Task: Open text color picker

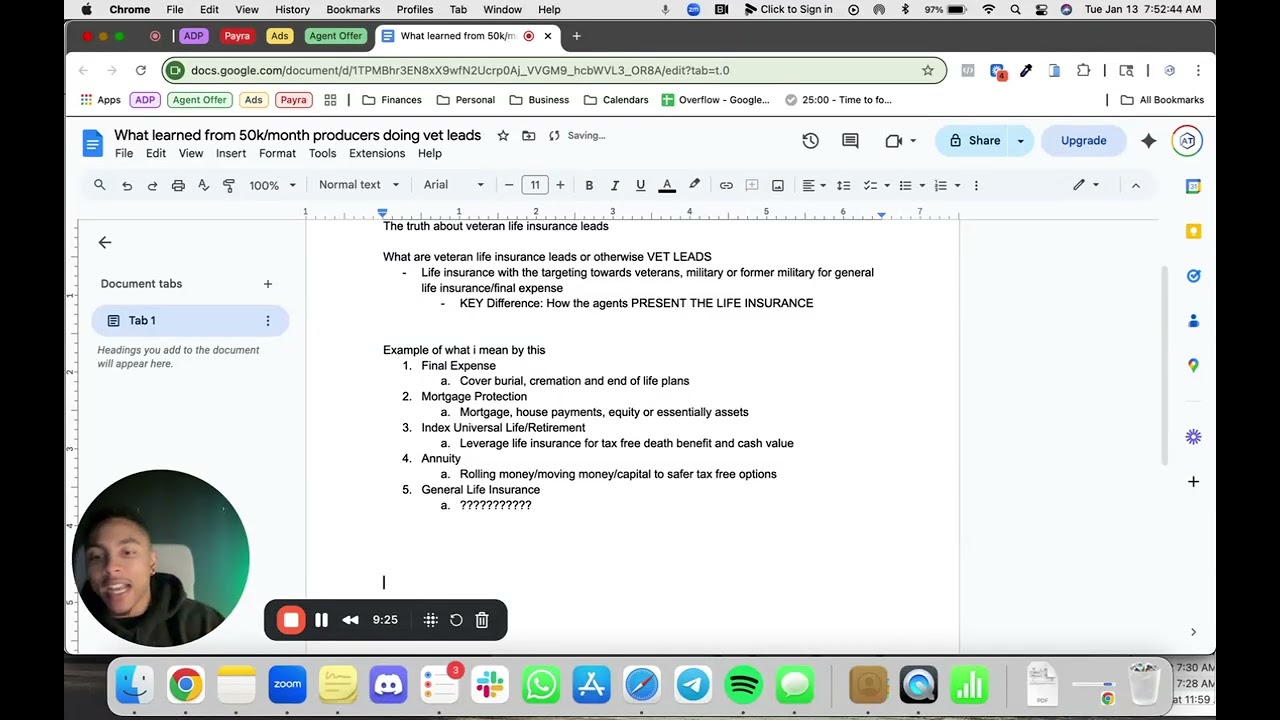Action: coord(667,185)
